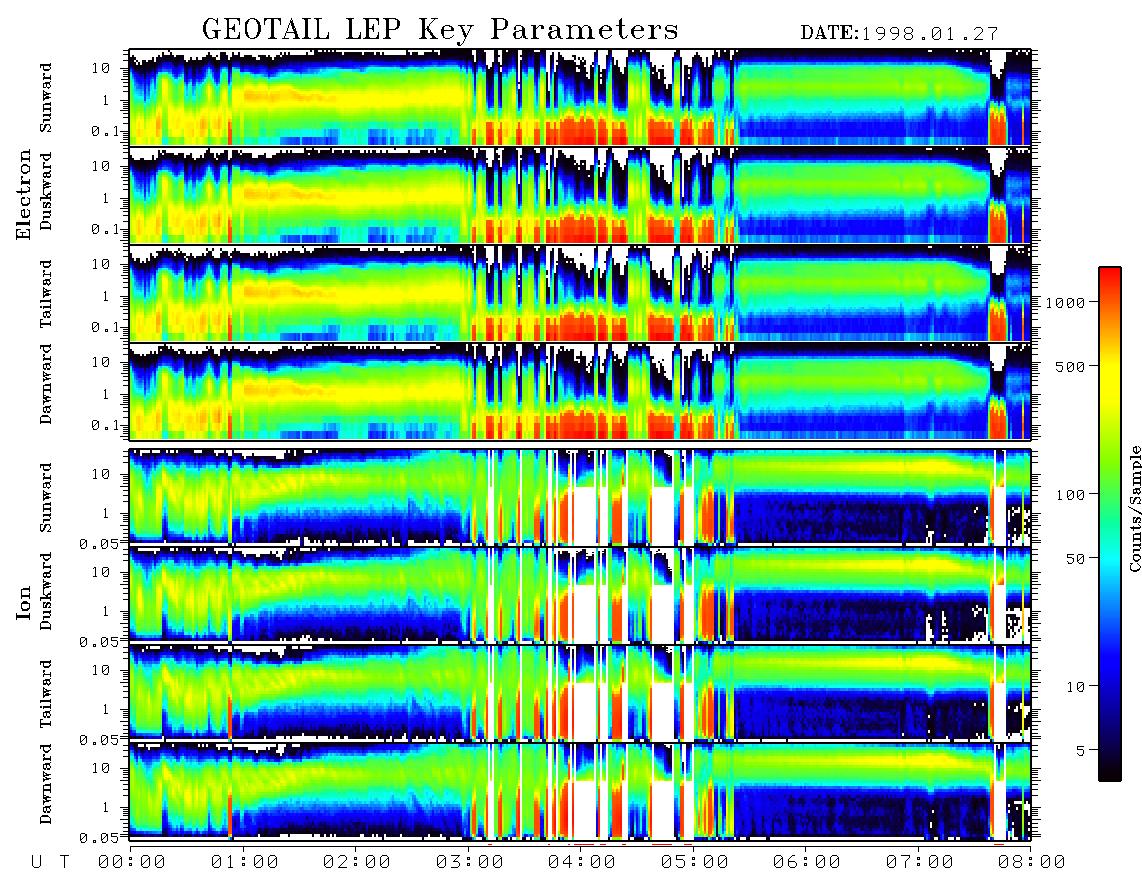Click the 0.05 tick of Ion Sunward panel
Screen dimensions: 1142x880
coord(99,543)
